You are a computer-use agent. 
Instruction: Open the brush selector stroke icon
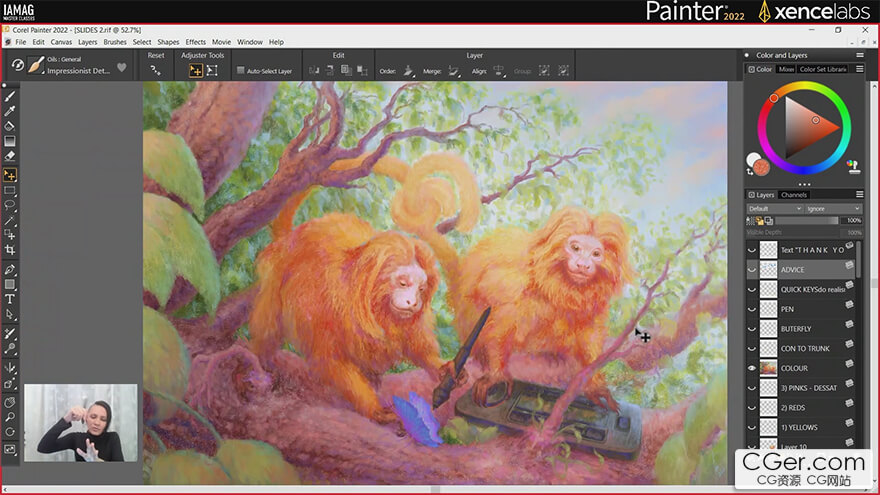pos(36,65)
